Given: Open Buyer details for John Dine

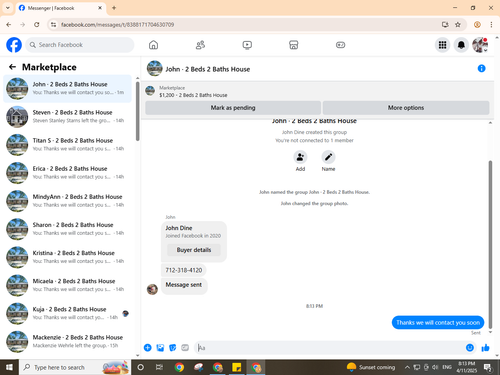Looking at the screenshot, I should point(194,250).
